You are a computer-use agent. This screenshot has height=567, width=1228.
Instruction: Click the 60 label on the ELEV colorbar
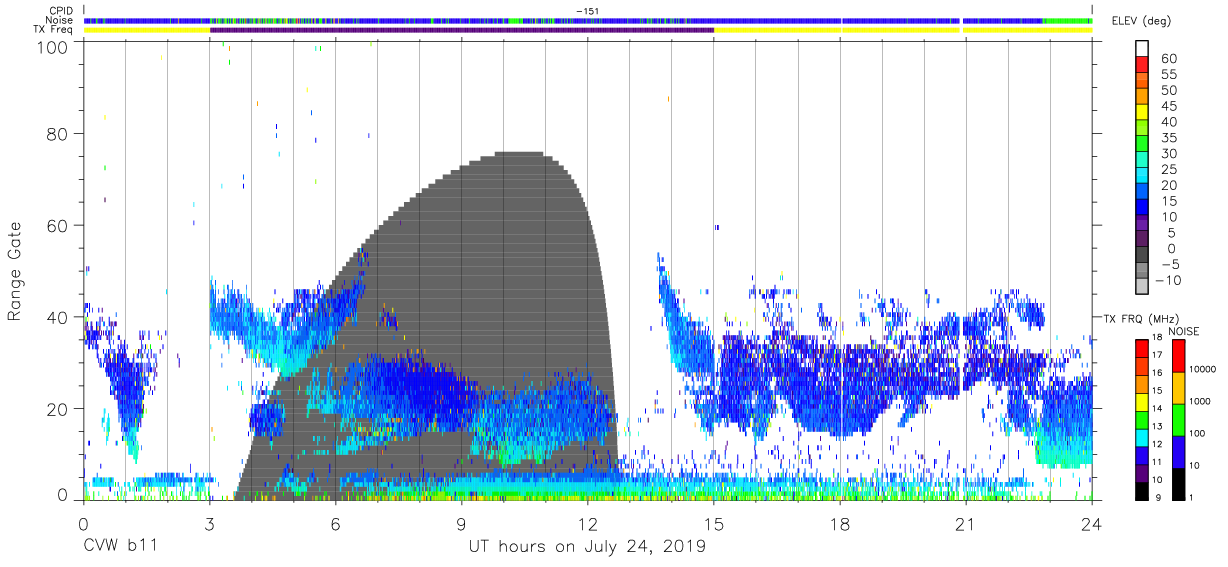coord(1170,58)
